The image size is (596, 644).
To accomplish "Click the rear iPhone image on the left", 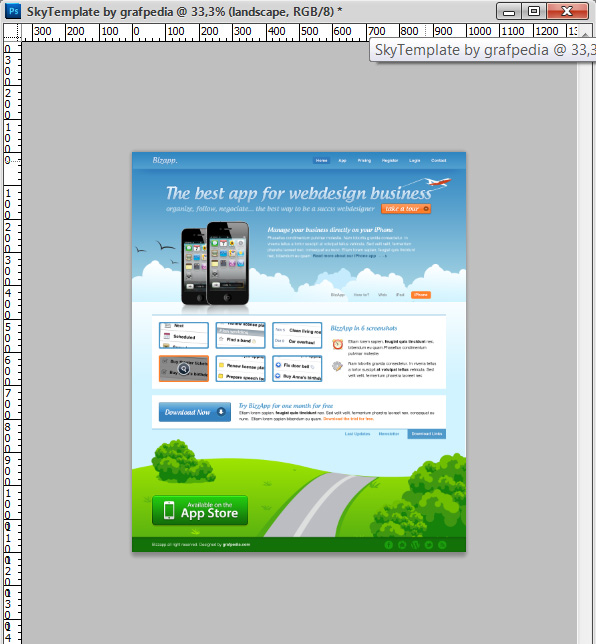I will 194,266.
